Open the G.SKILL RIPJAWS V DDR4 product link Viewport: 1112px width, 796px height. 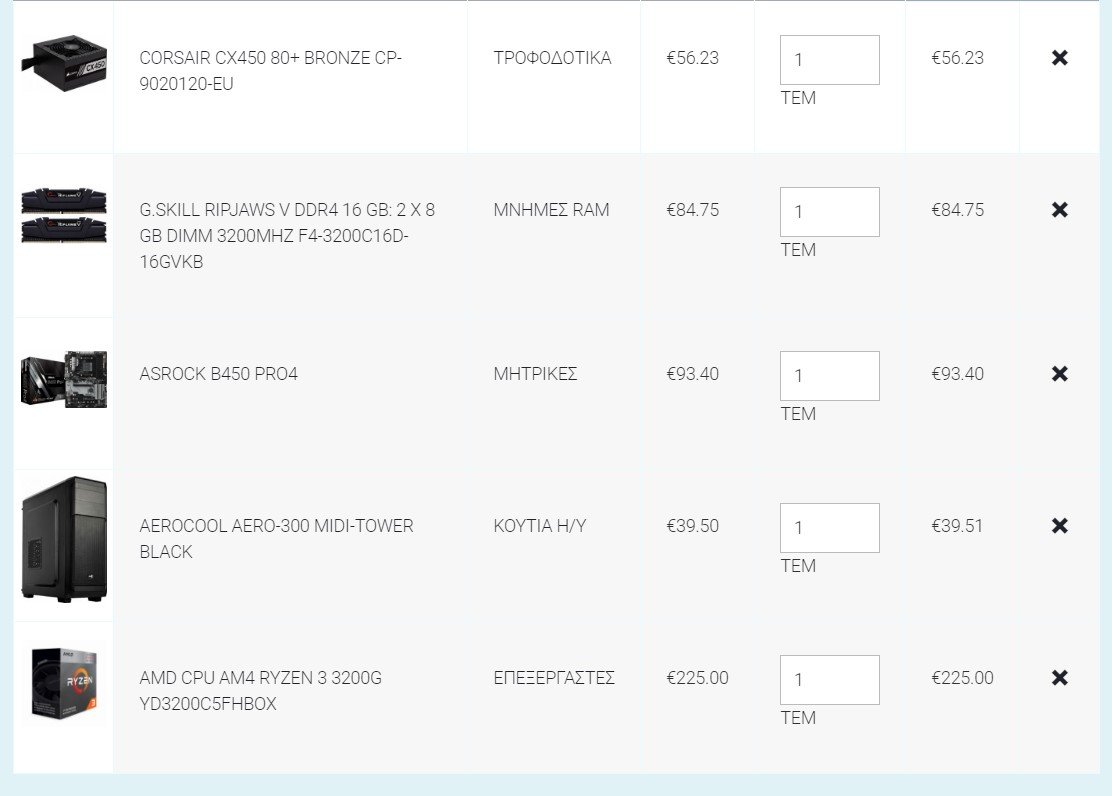[x=287, y=236]
